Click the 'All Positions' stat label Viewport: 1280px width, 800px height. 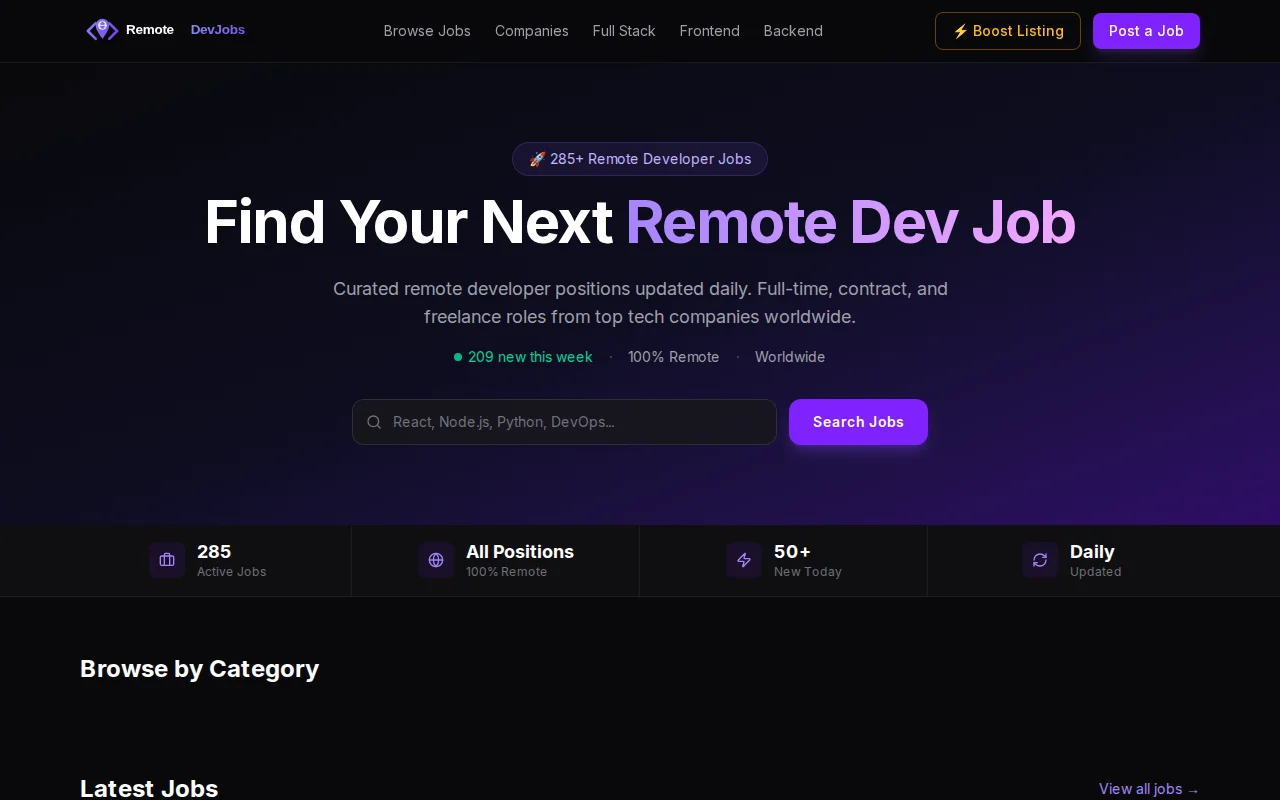[520, 552]
